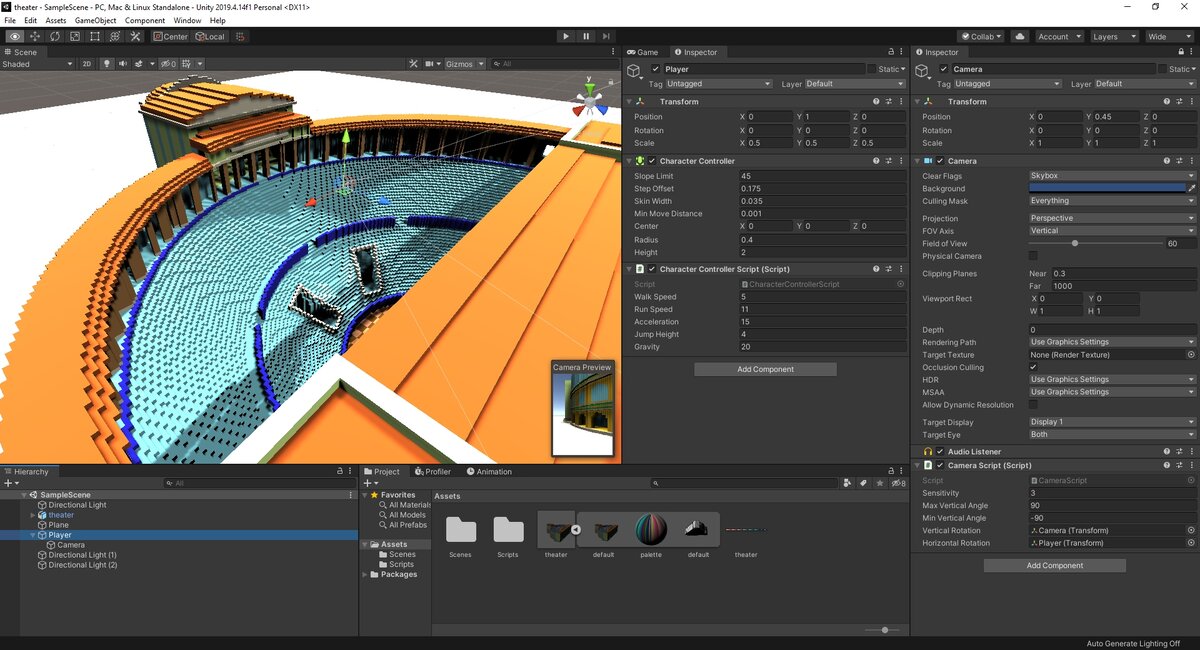Toggle 2D view in the Scene toolbar
This screenshot has width=1200, height=650.
point(86,63)
